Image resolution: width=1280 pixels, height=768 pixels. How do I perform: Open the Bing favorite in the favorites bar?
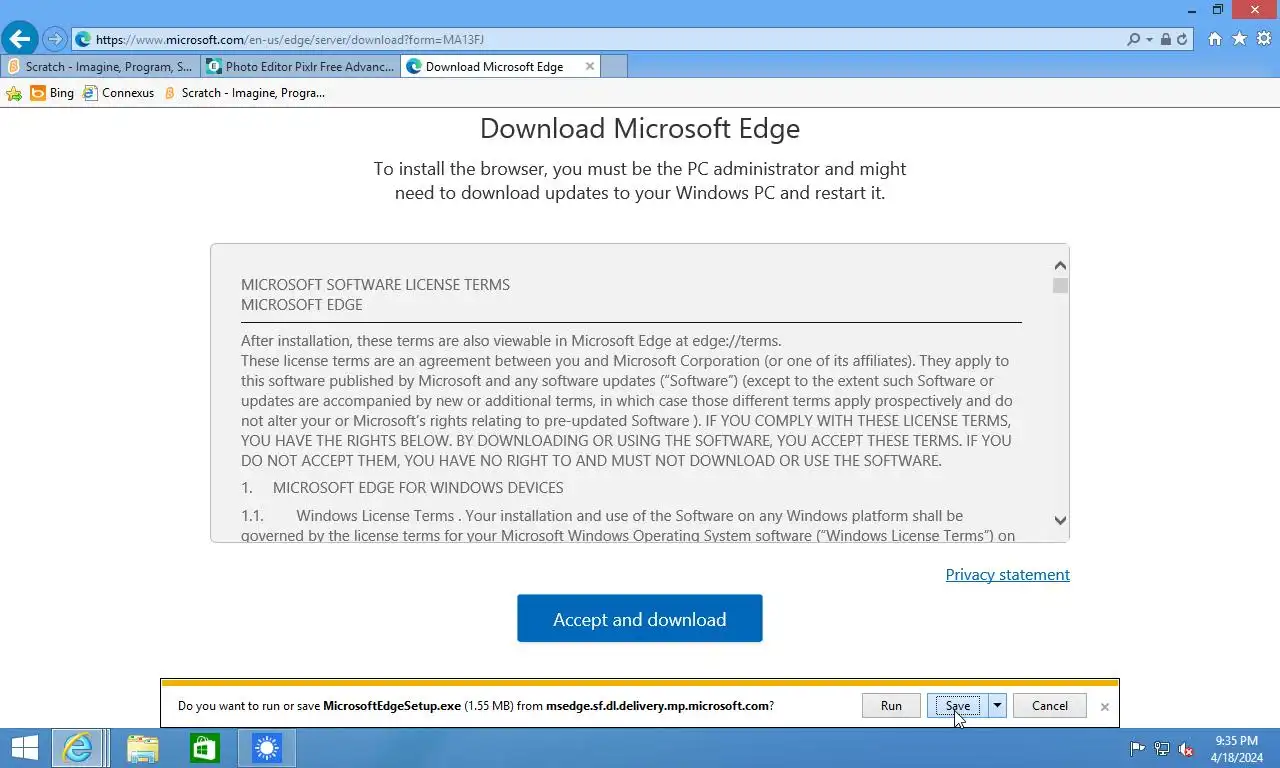point(52,93)
